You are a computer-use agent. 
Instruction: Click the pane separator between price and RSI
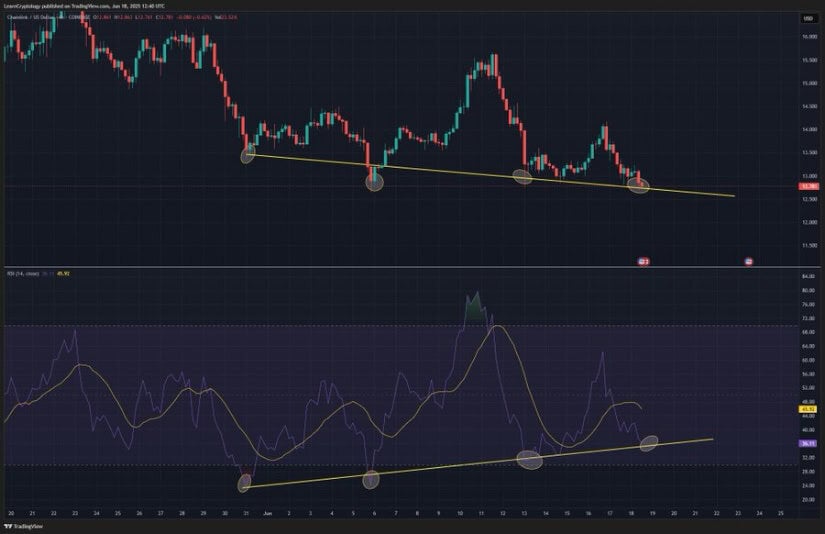click(412, 267)
